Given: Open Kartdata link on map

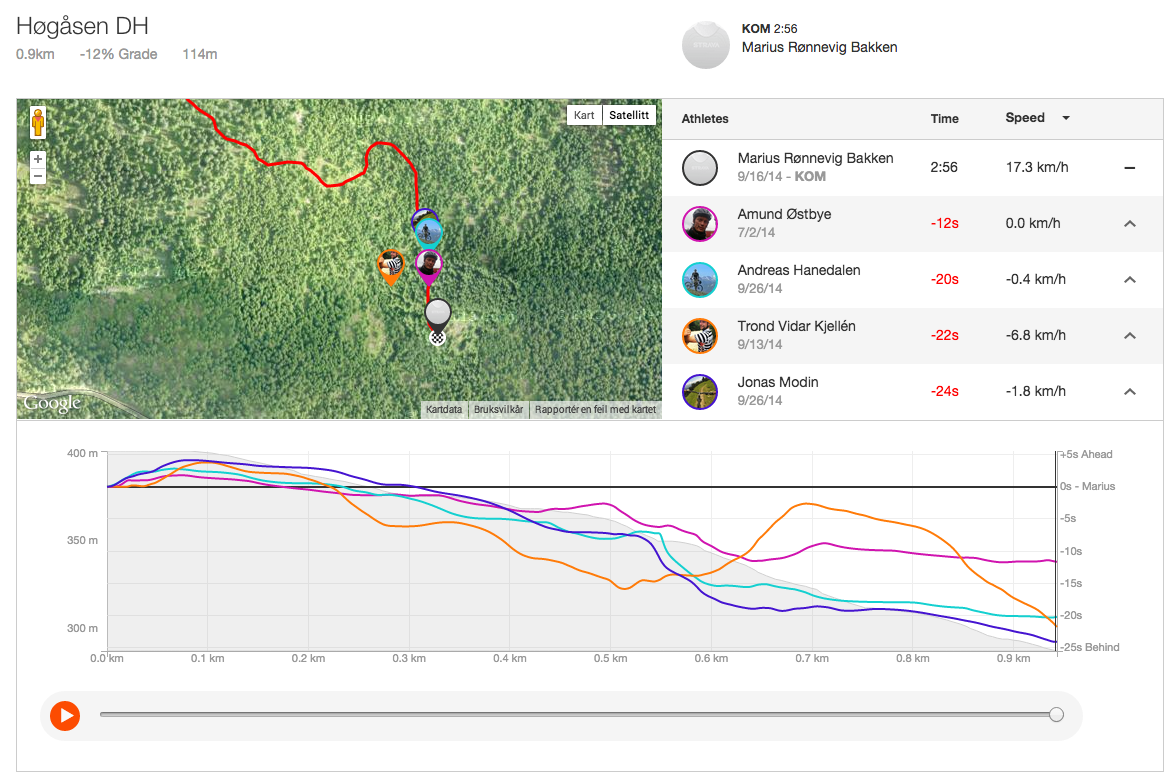Looking at the screenshot, I should click(x=444, y=410).
